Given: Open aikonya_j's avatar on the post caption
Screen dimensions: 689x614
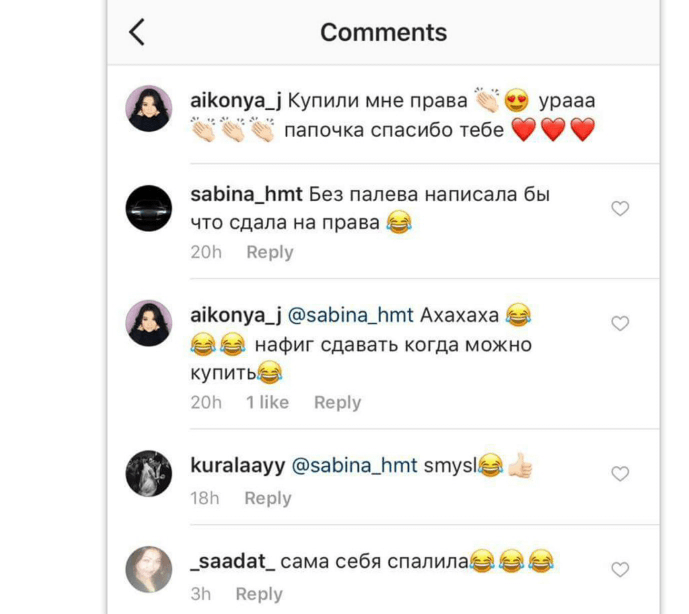Looking at the screenshot, I should point(149,108).
